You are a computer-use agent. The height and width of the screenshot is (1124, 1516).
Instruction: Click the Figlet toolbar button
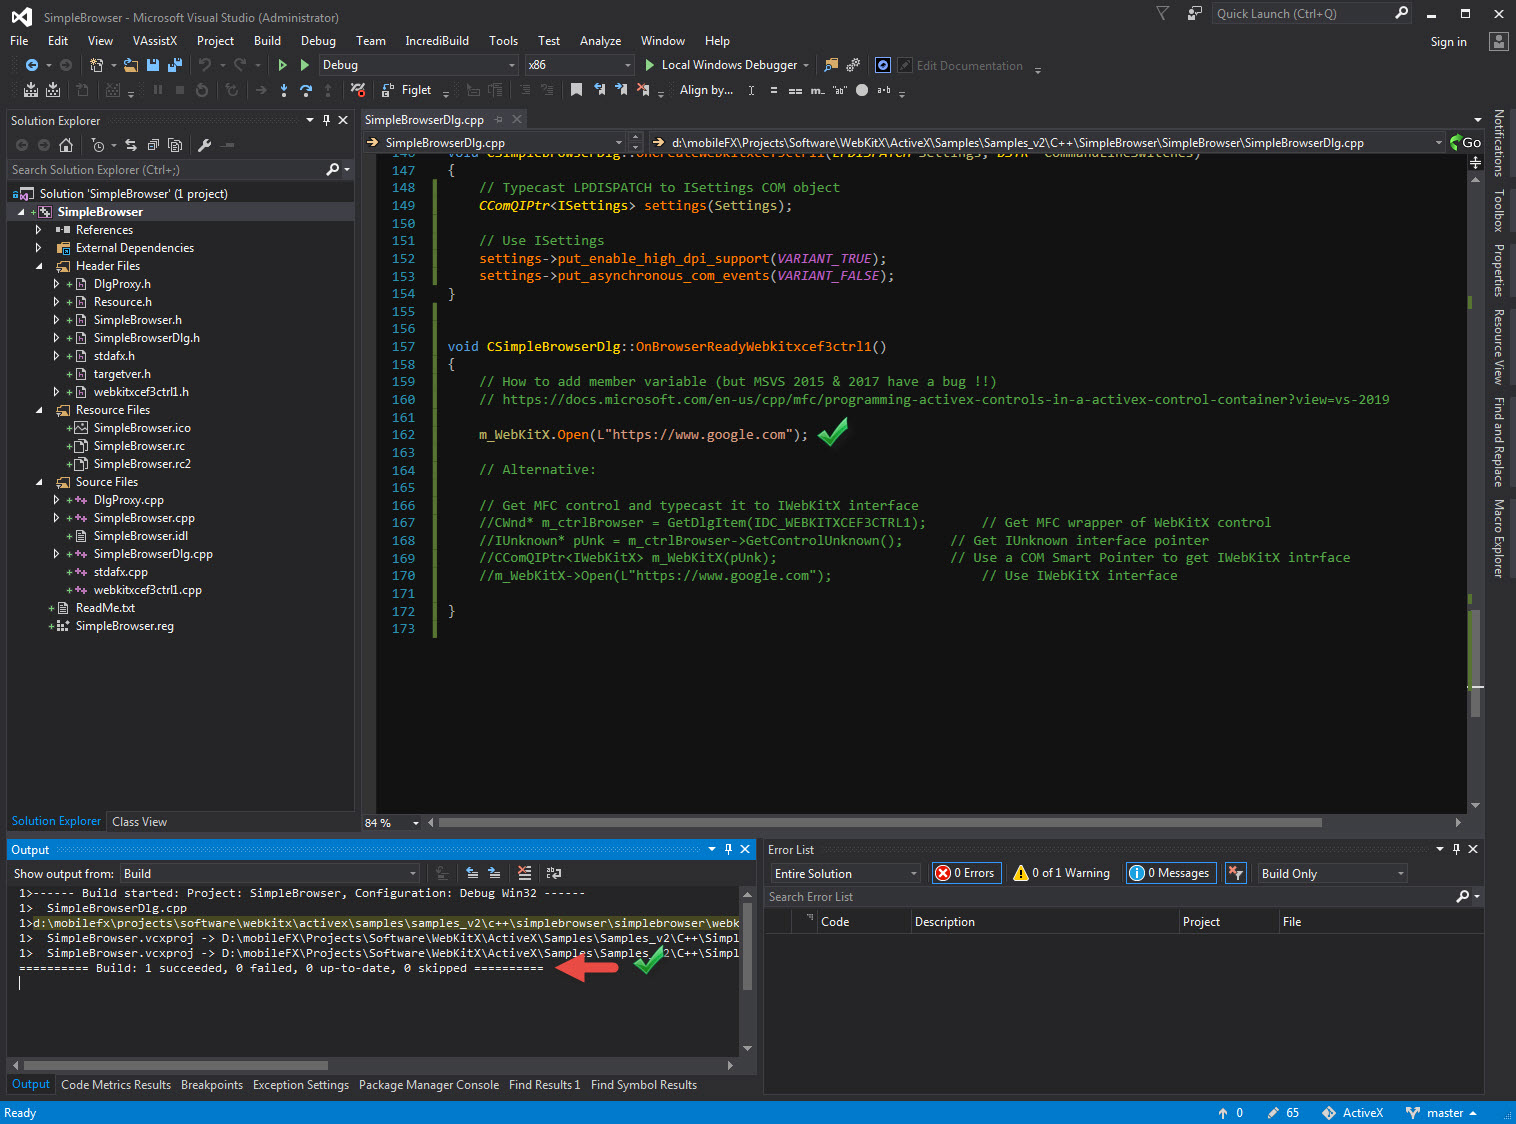(407, 90)
